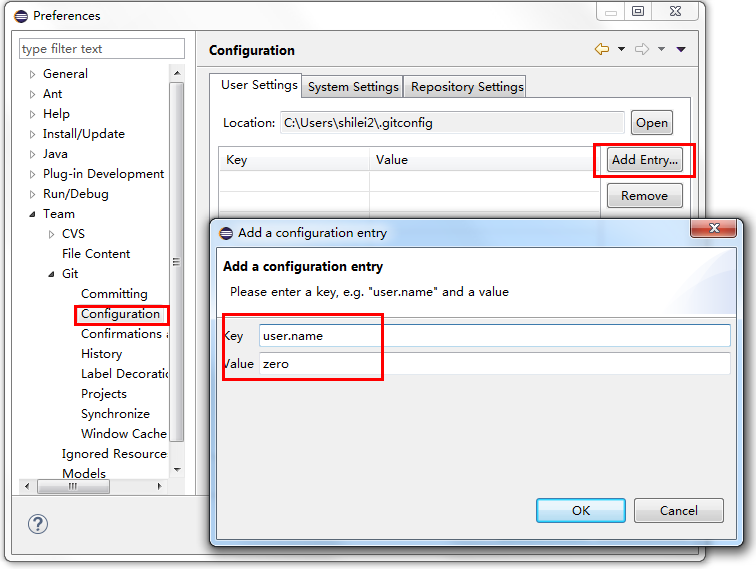Screen dimensions: 756x569
Task: Click the tree horizontal scrollbar right arrow
Action: [160, 486]
